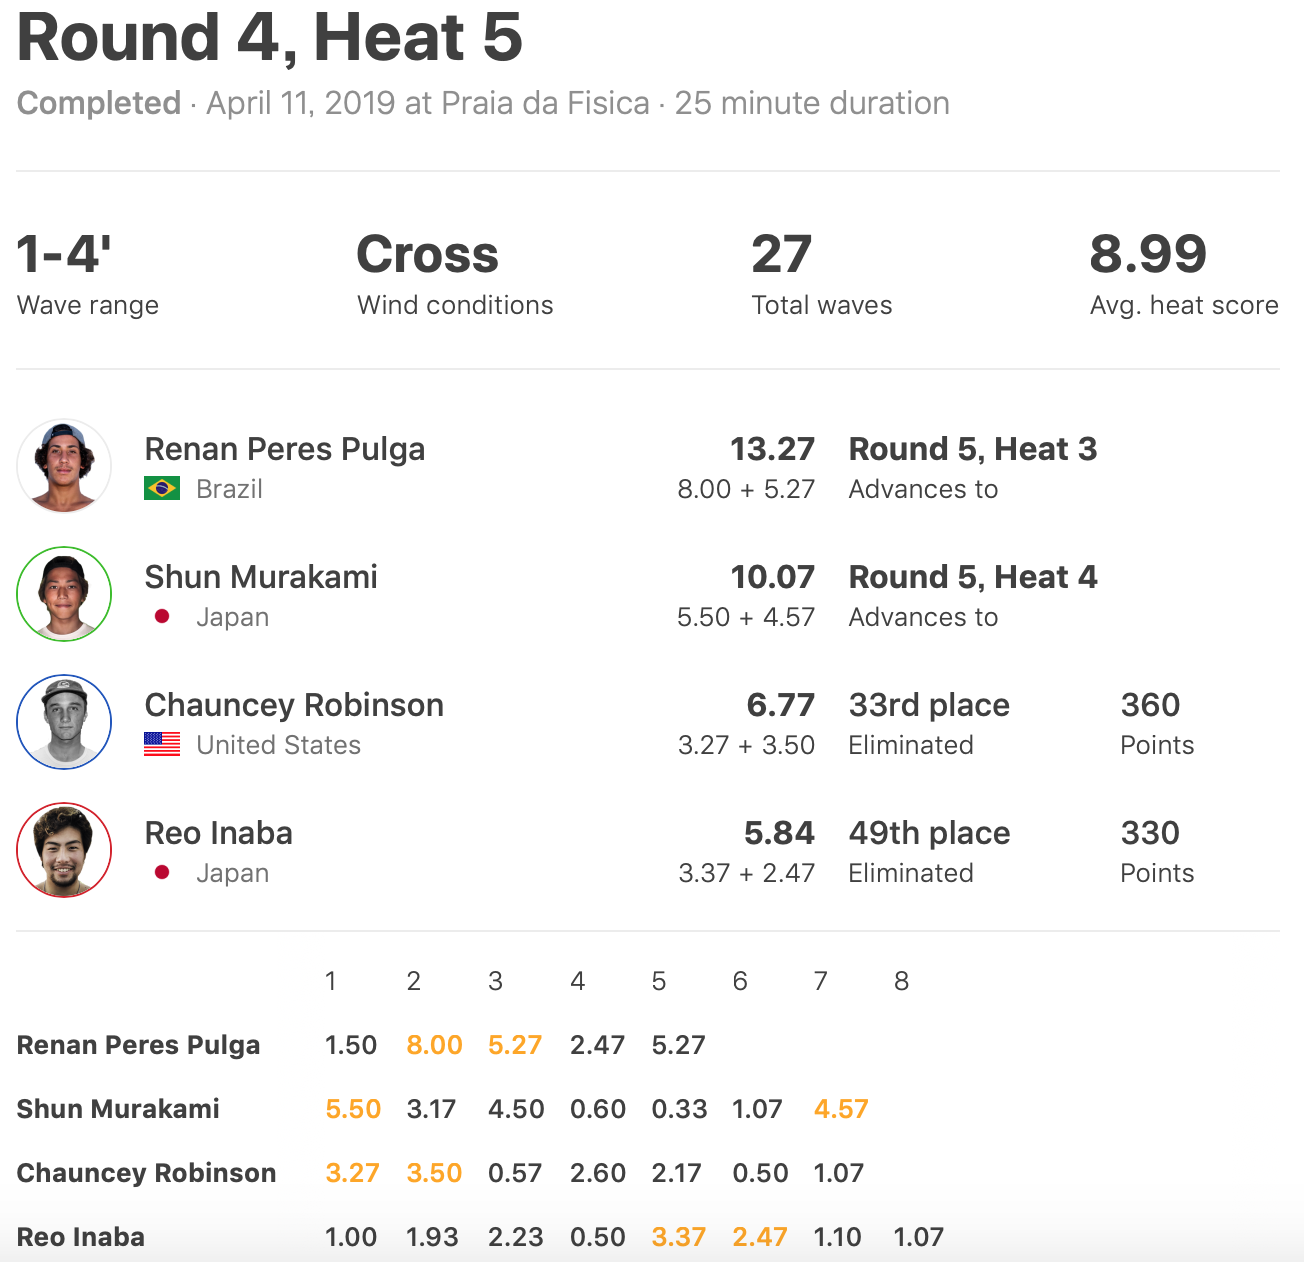The image size is (1304, 1262).
Task: Click the United States flag icon
Action: coord(162,745)
